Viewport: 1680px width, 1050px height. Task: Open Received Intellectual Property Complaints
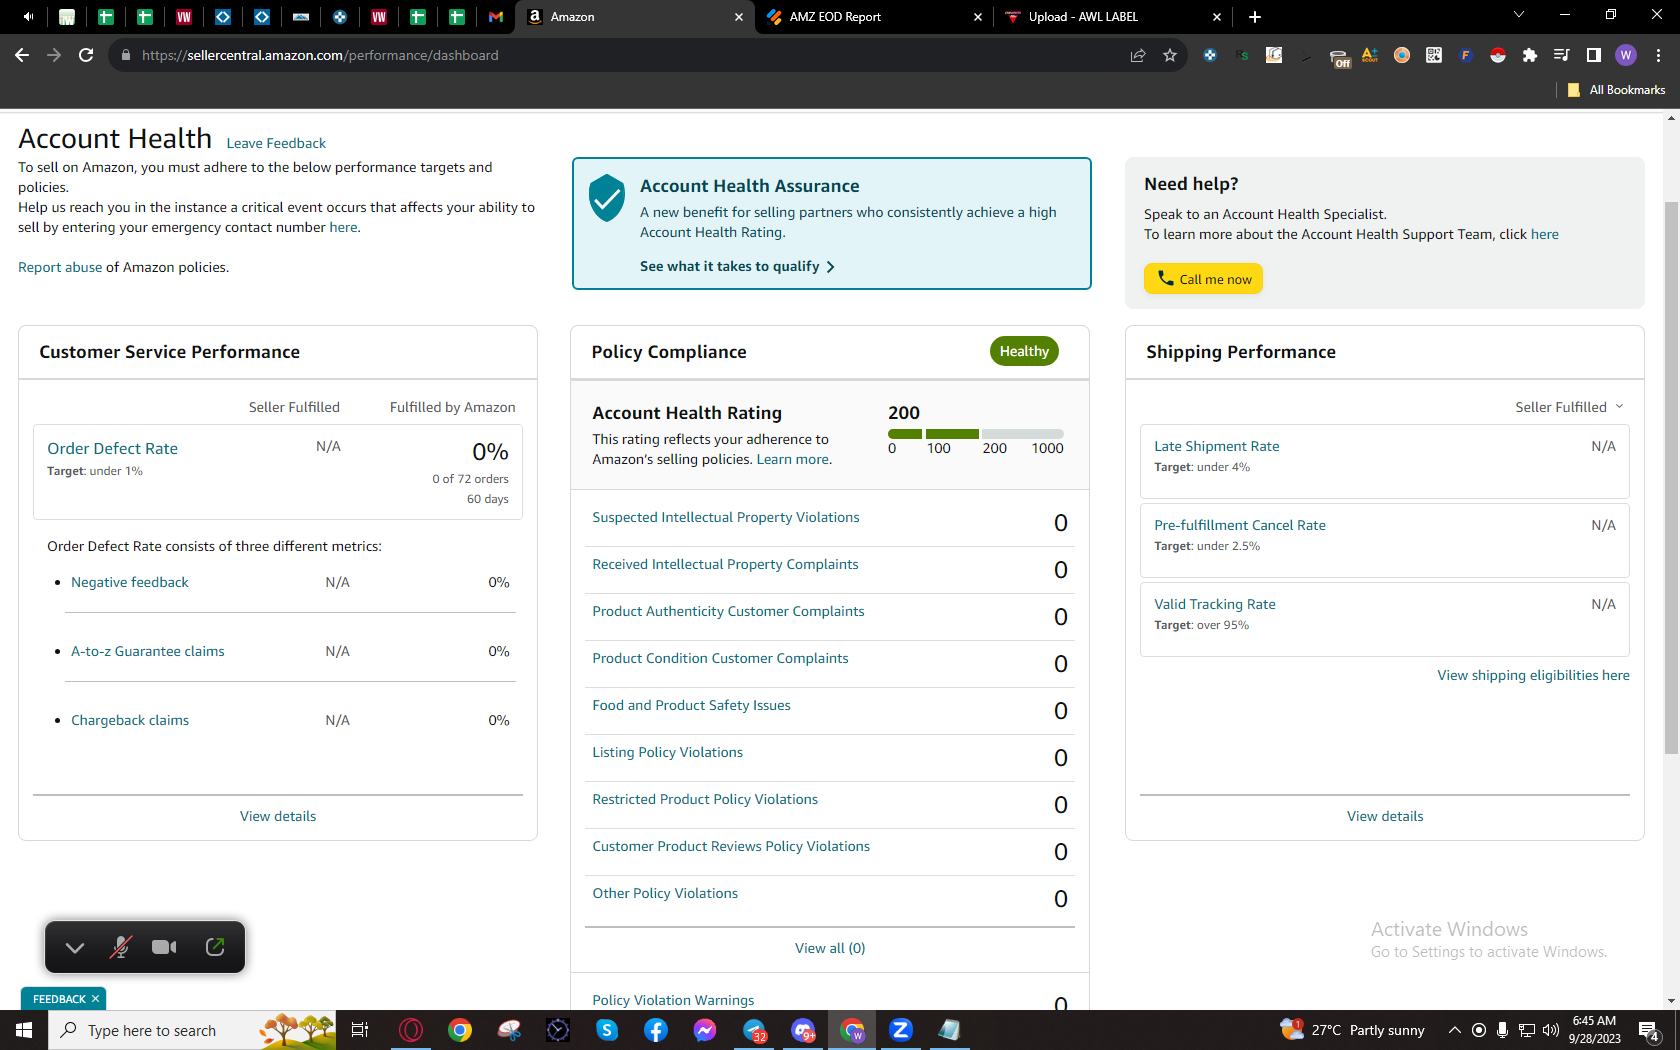coord(725,564)
